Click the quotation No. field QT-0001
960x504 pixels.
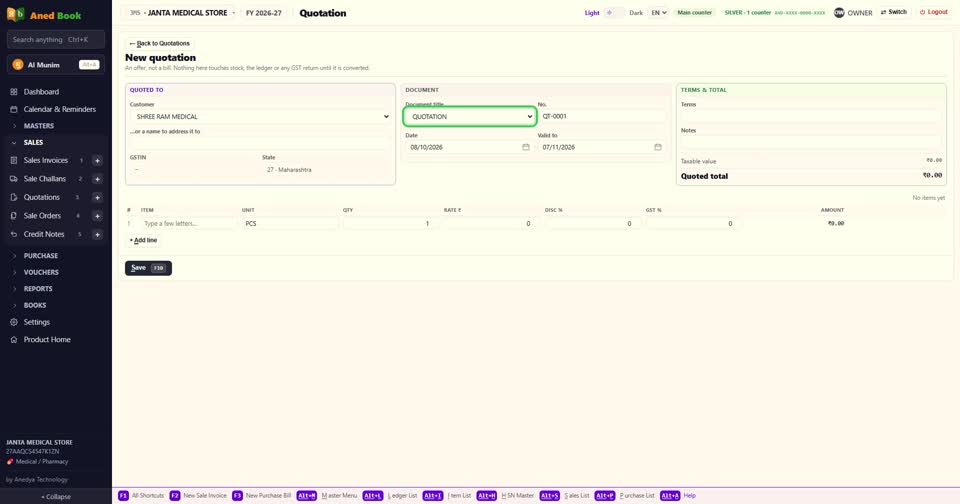[x=601, y=116]
